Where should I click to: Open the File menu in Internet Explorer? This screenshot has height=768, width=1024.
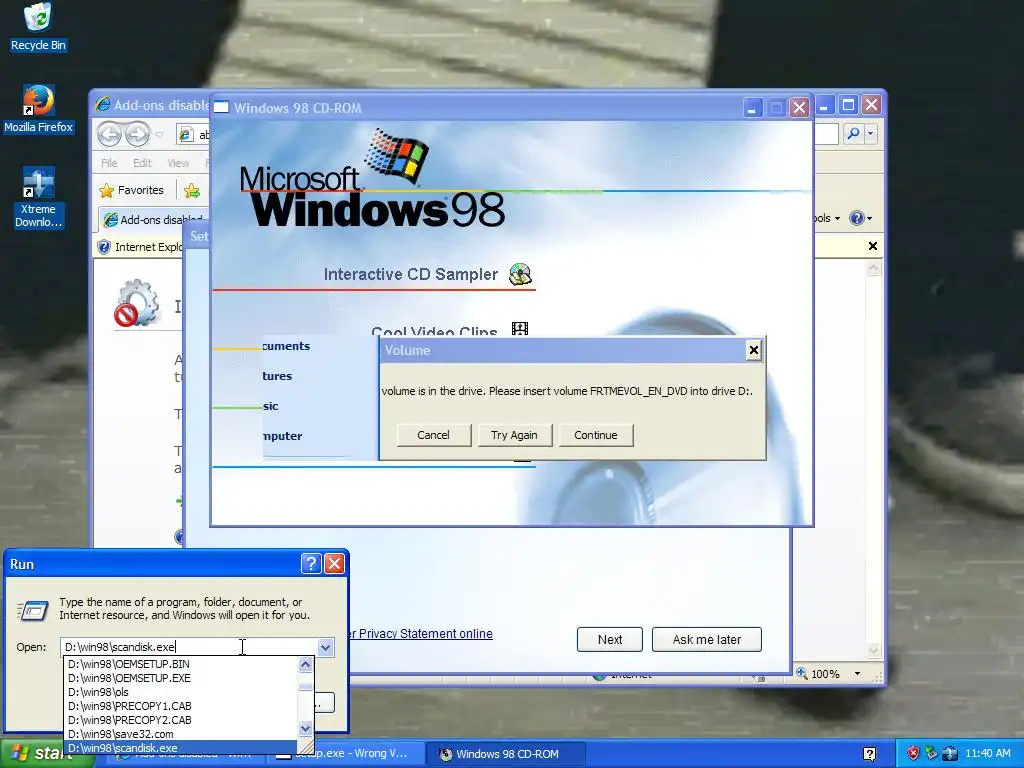tap(109, 163)
